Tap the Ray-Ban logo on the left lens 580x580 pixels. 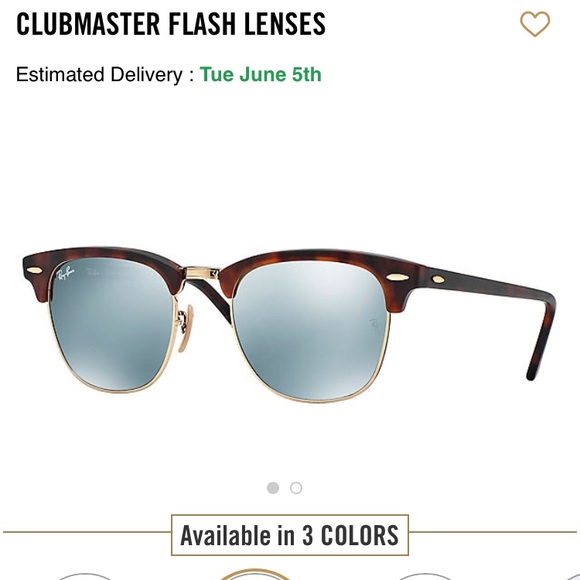(x=65, y=274)
